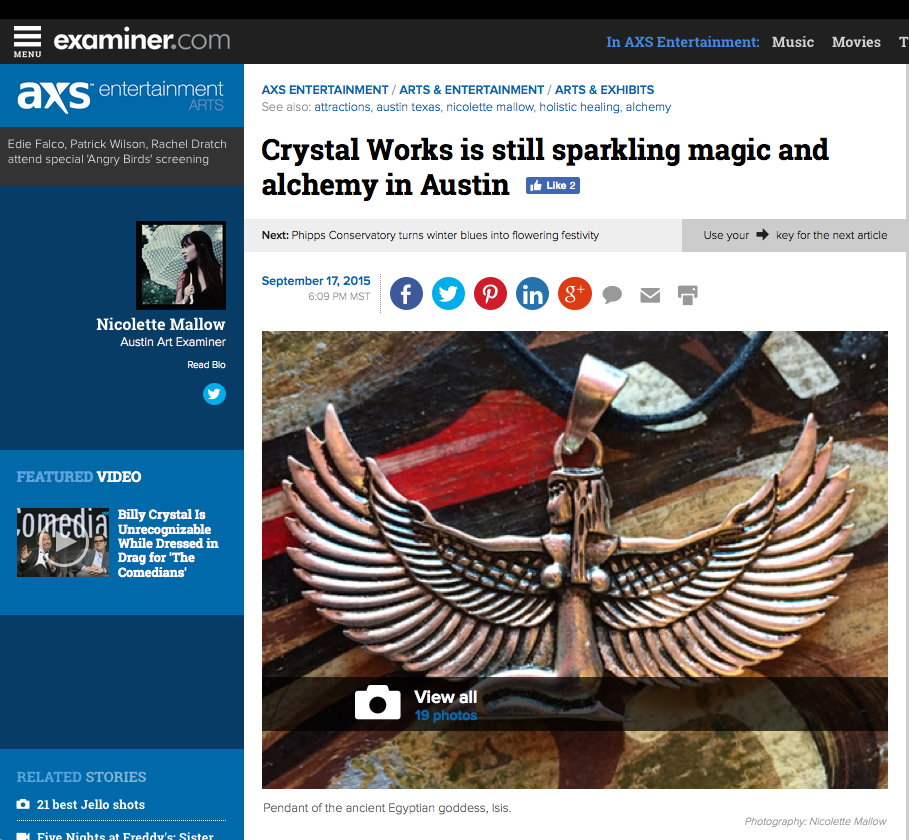Share via Google Plus icon
This screenshot has width=909, height=840.
(x=574, y=294)
